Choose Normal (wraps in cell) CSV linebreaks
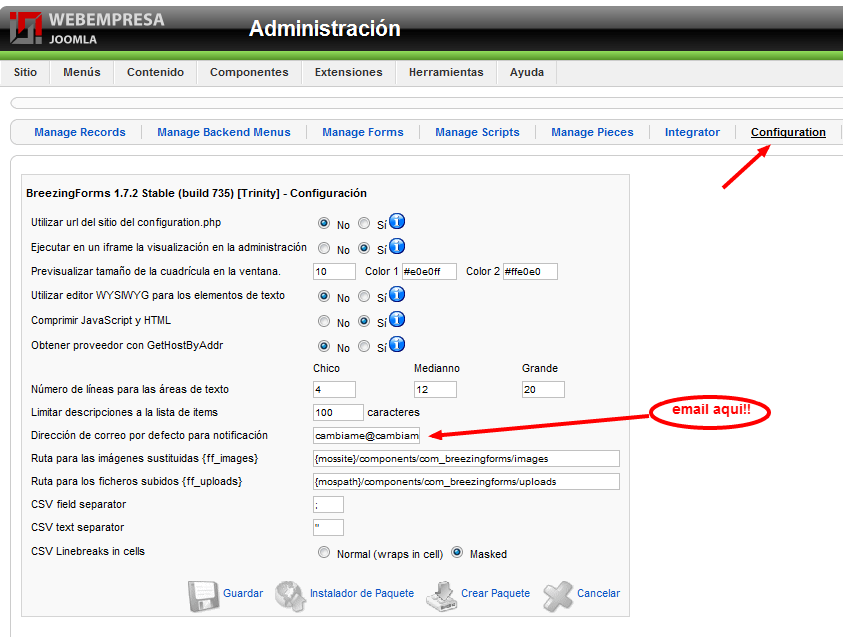This screenshot has height=637, width=843. pos(324,552)
